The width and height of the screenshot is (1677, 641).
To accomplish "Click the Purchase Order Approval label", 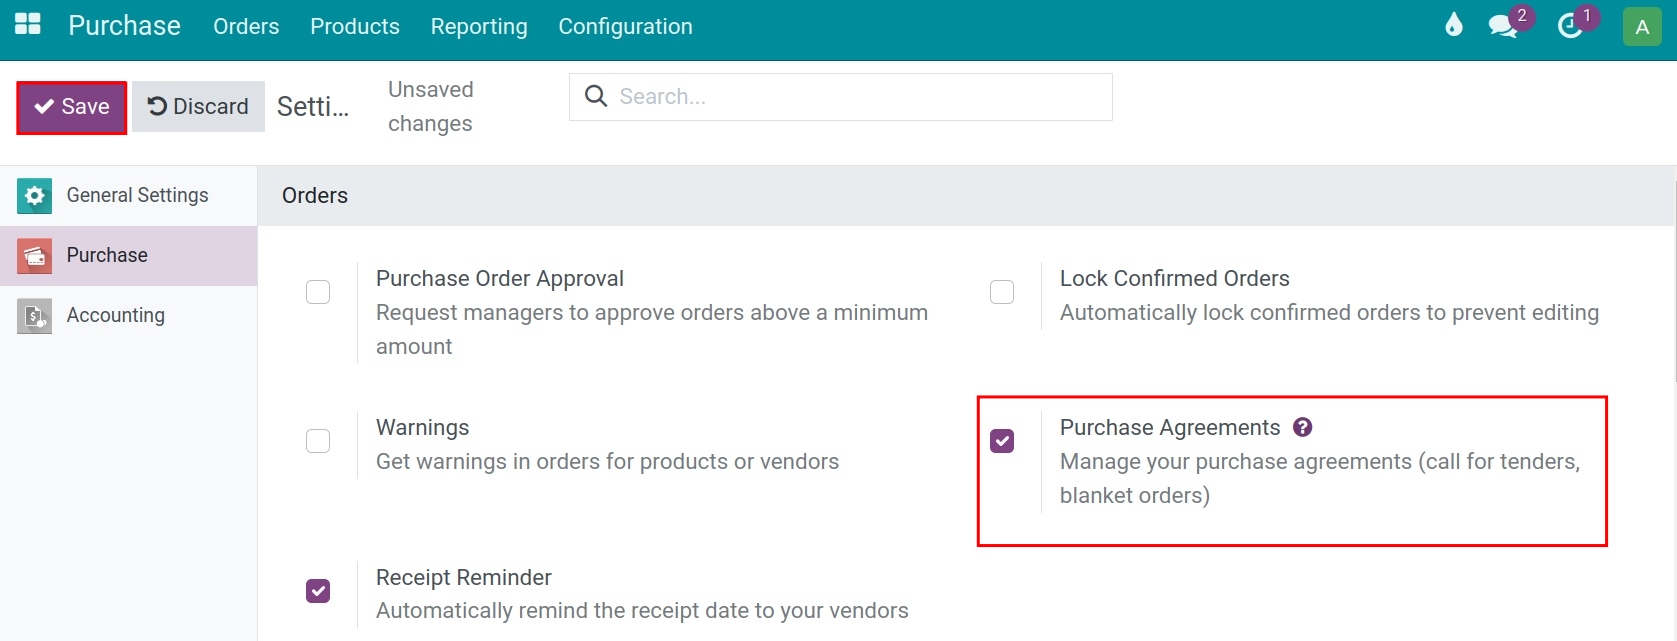I will click(500, 279).
